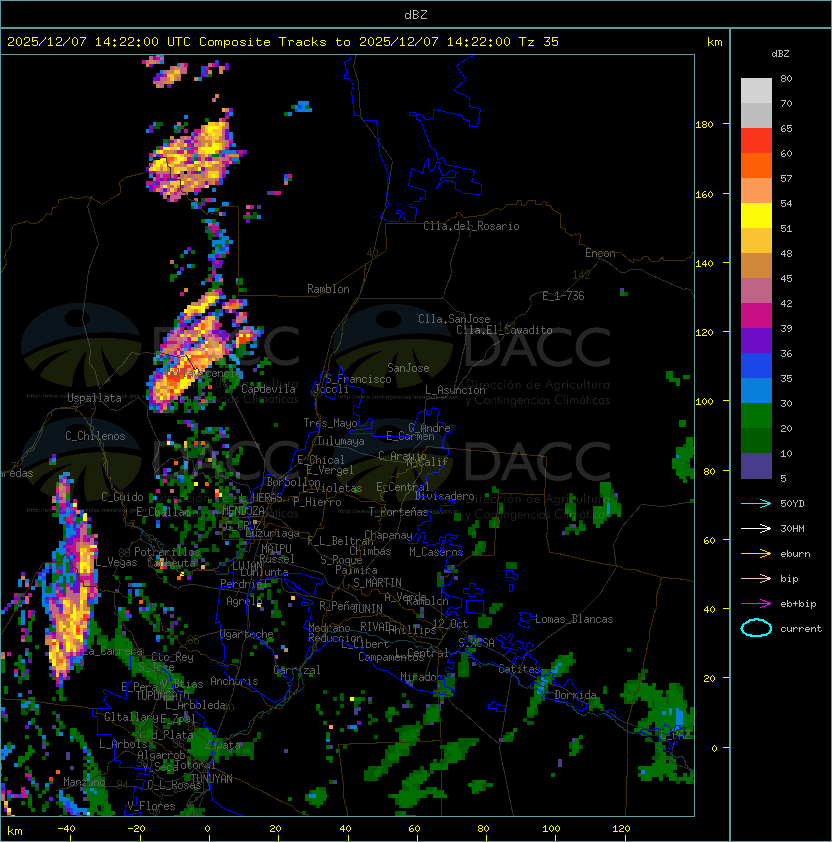
Task: Click the 'Ugarteche' map label
Action: pyautogui.click(x=247, y=634)
